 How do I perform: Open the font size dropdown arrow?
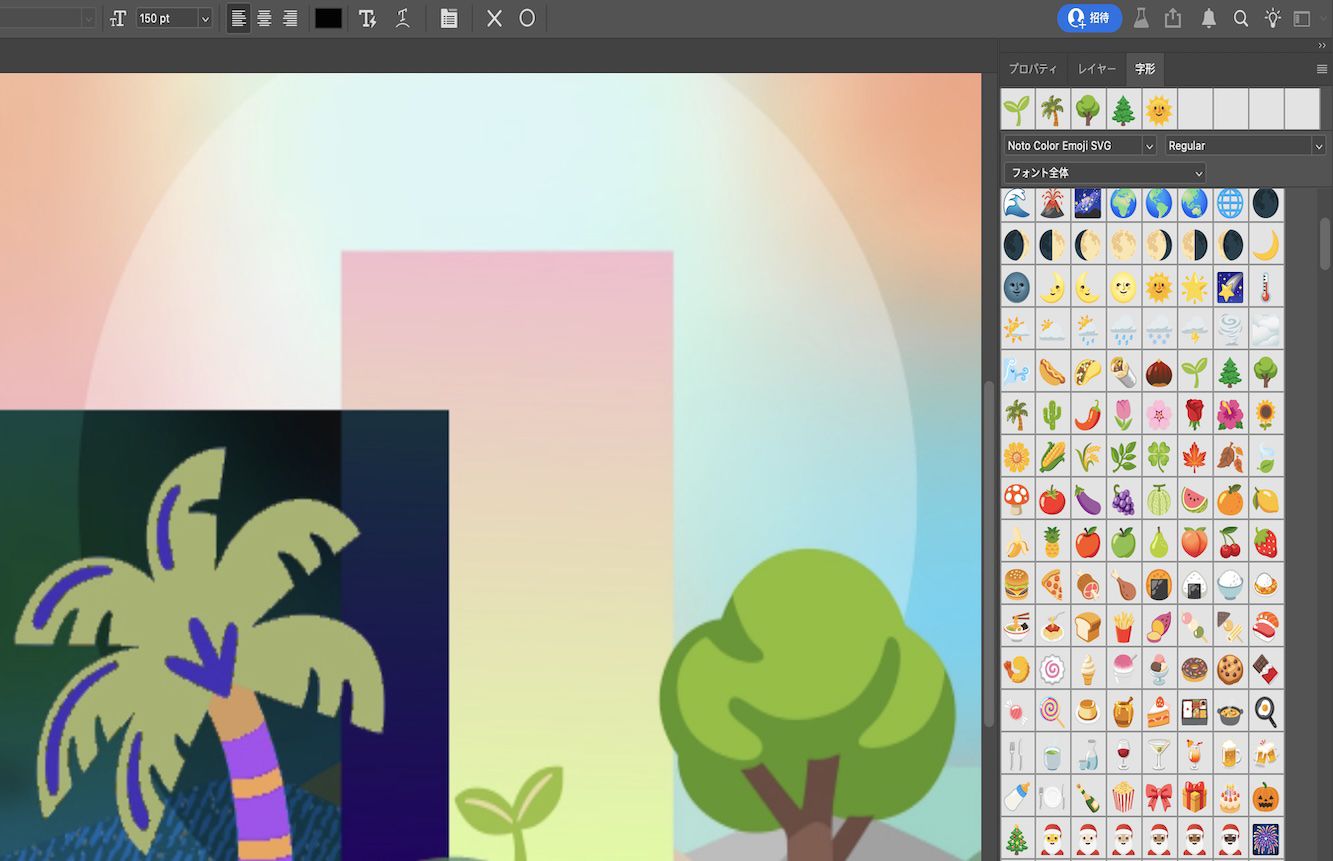pos(205,18)
